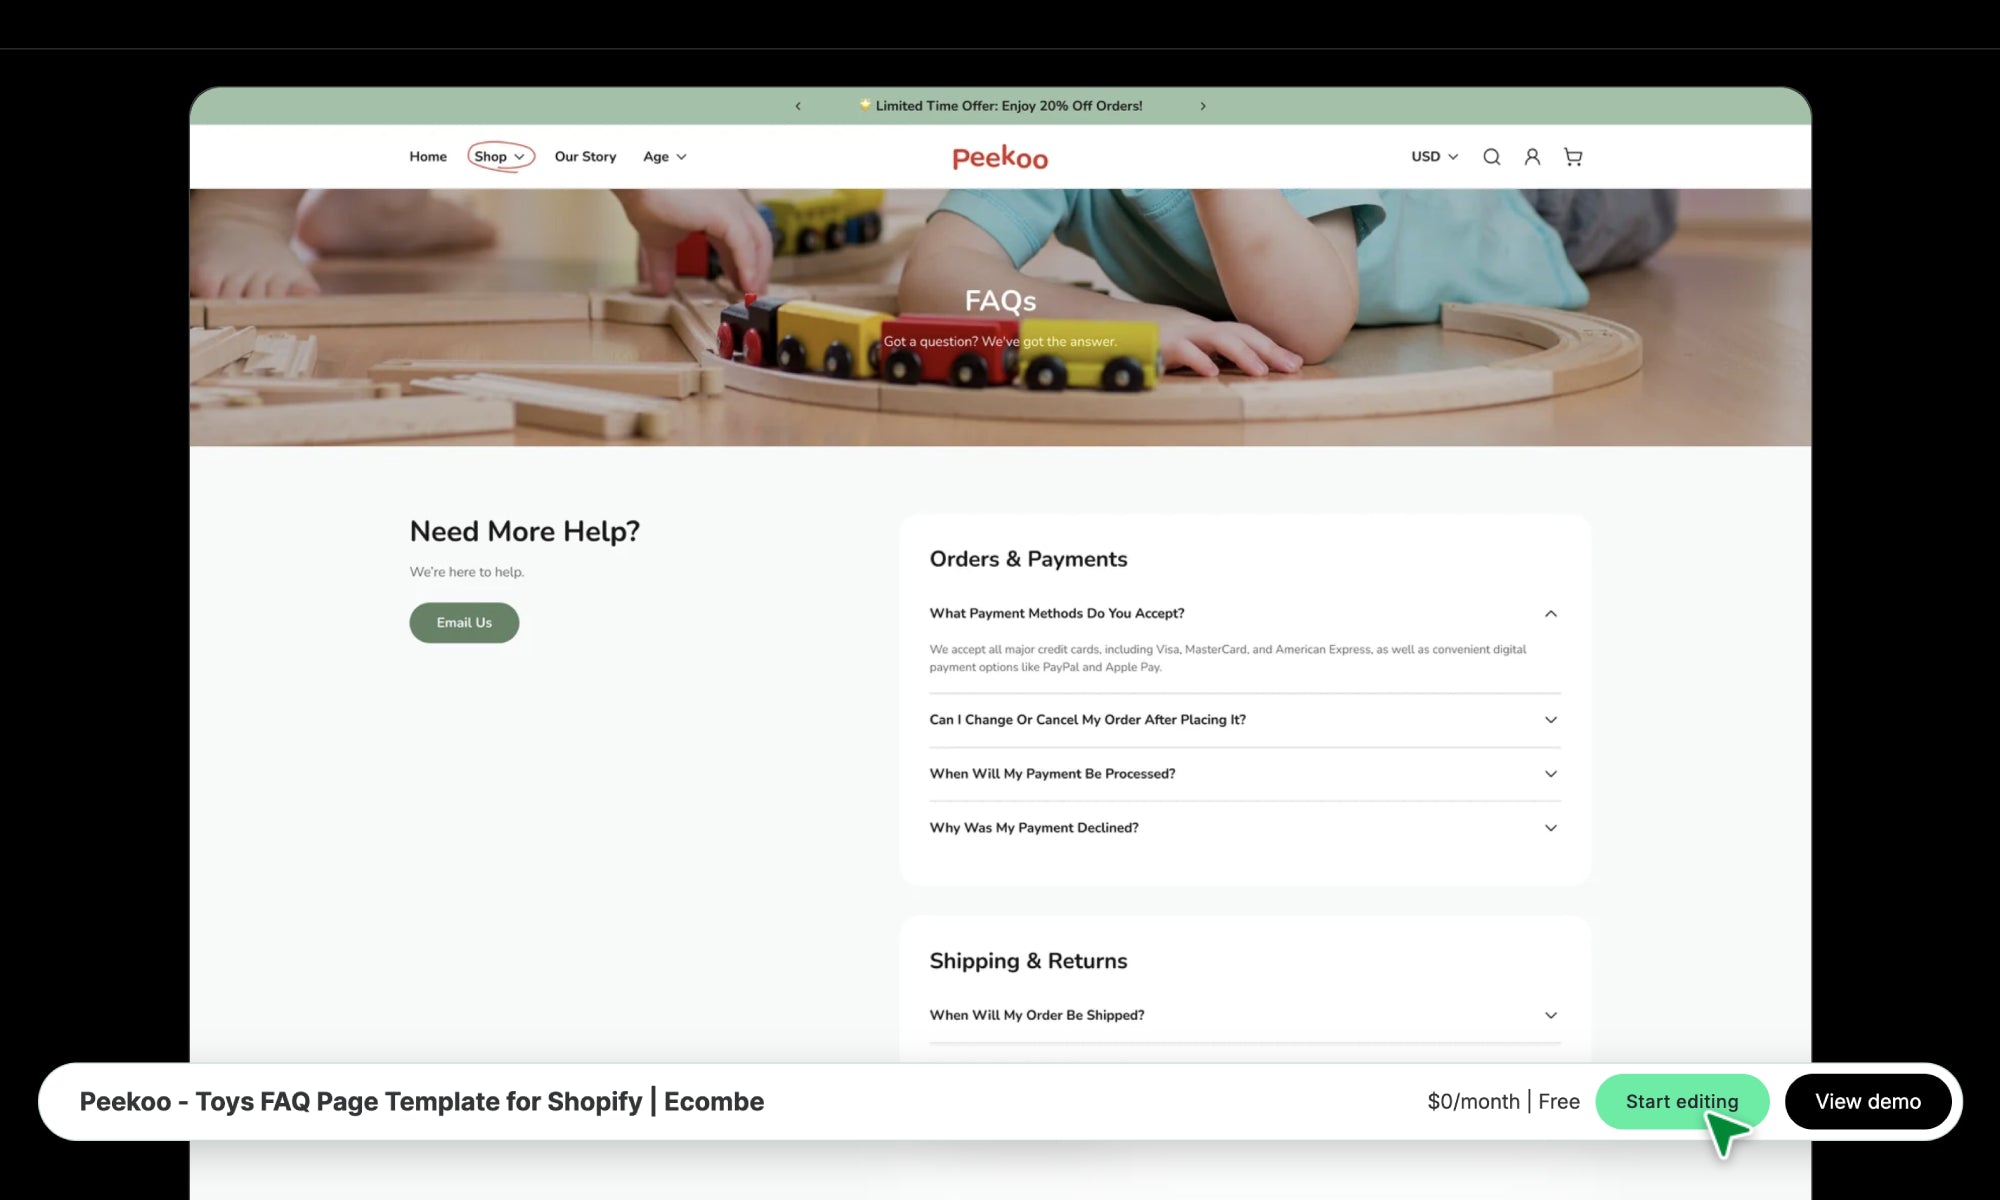Go to the Home menu item
2000x1200 pixels.
[x=428, y=157]
